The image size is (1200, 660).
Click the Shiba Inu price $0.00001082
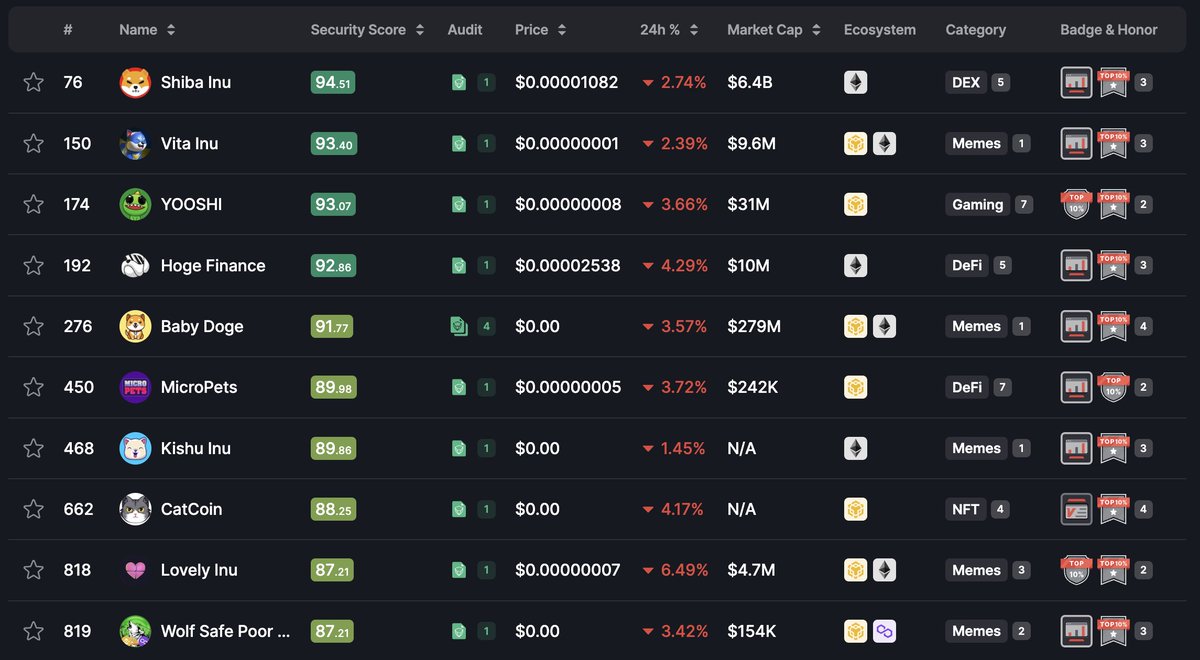click(x=567, y=82)
